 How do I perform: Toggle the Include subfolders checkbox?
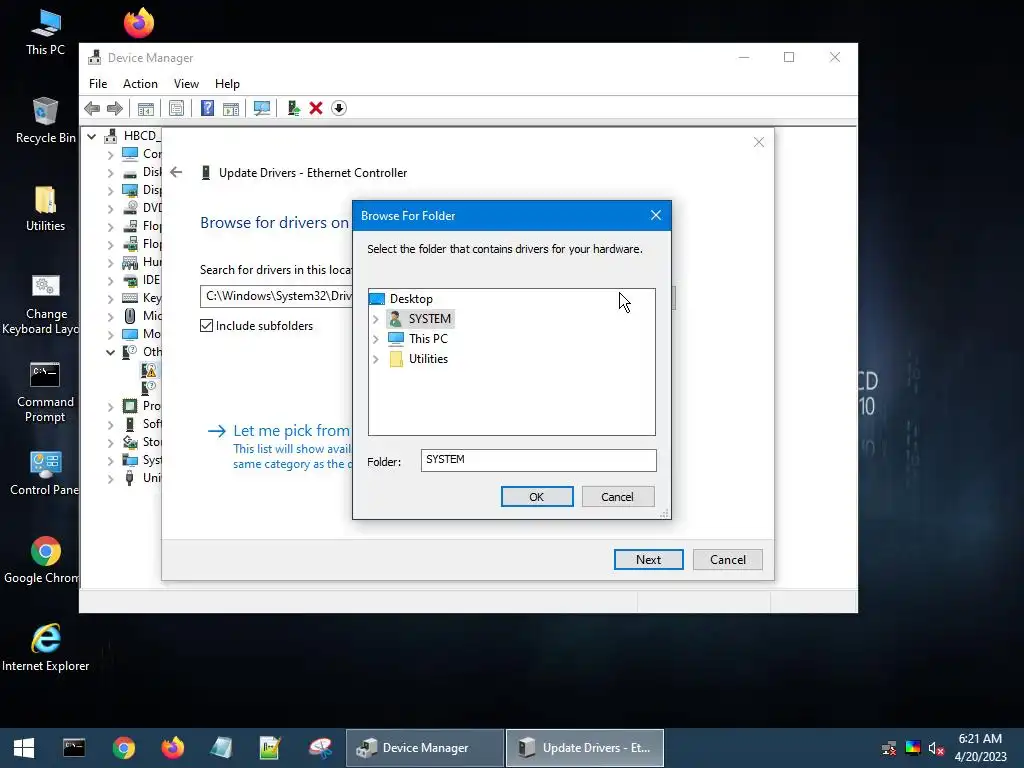(x=206, y=326)
